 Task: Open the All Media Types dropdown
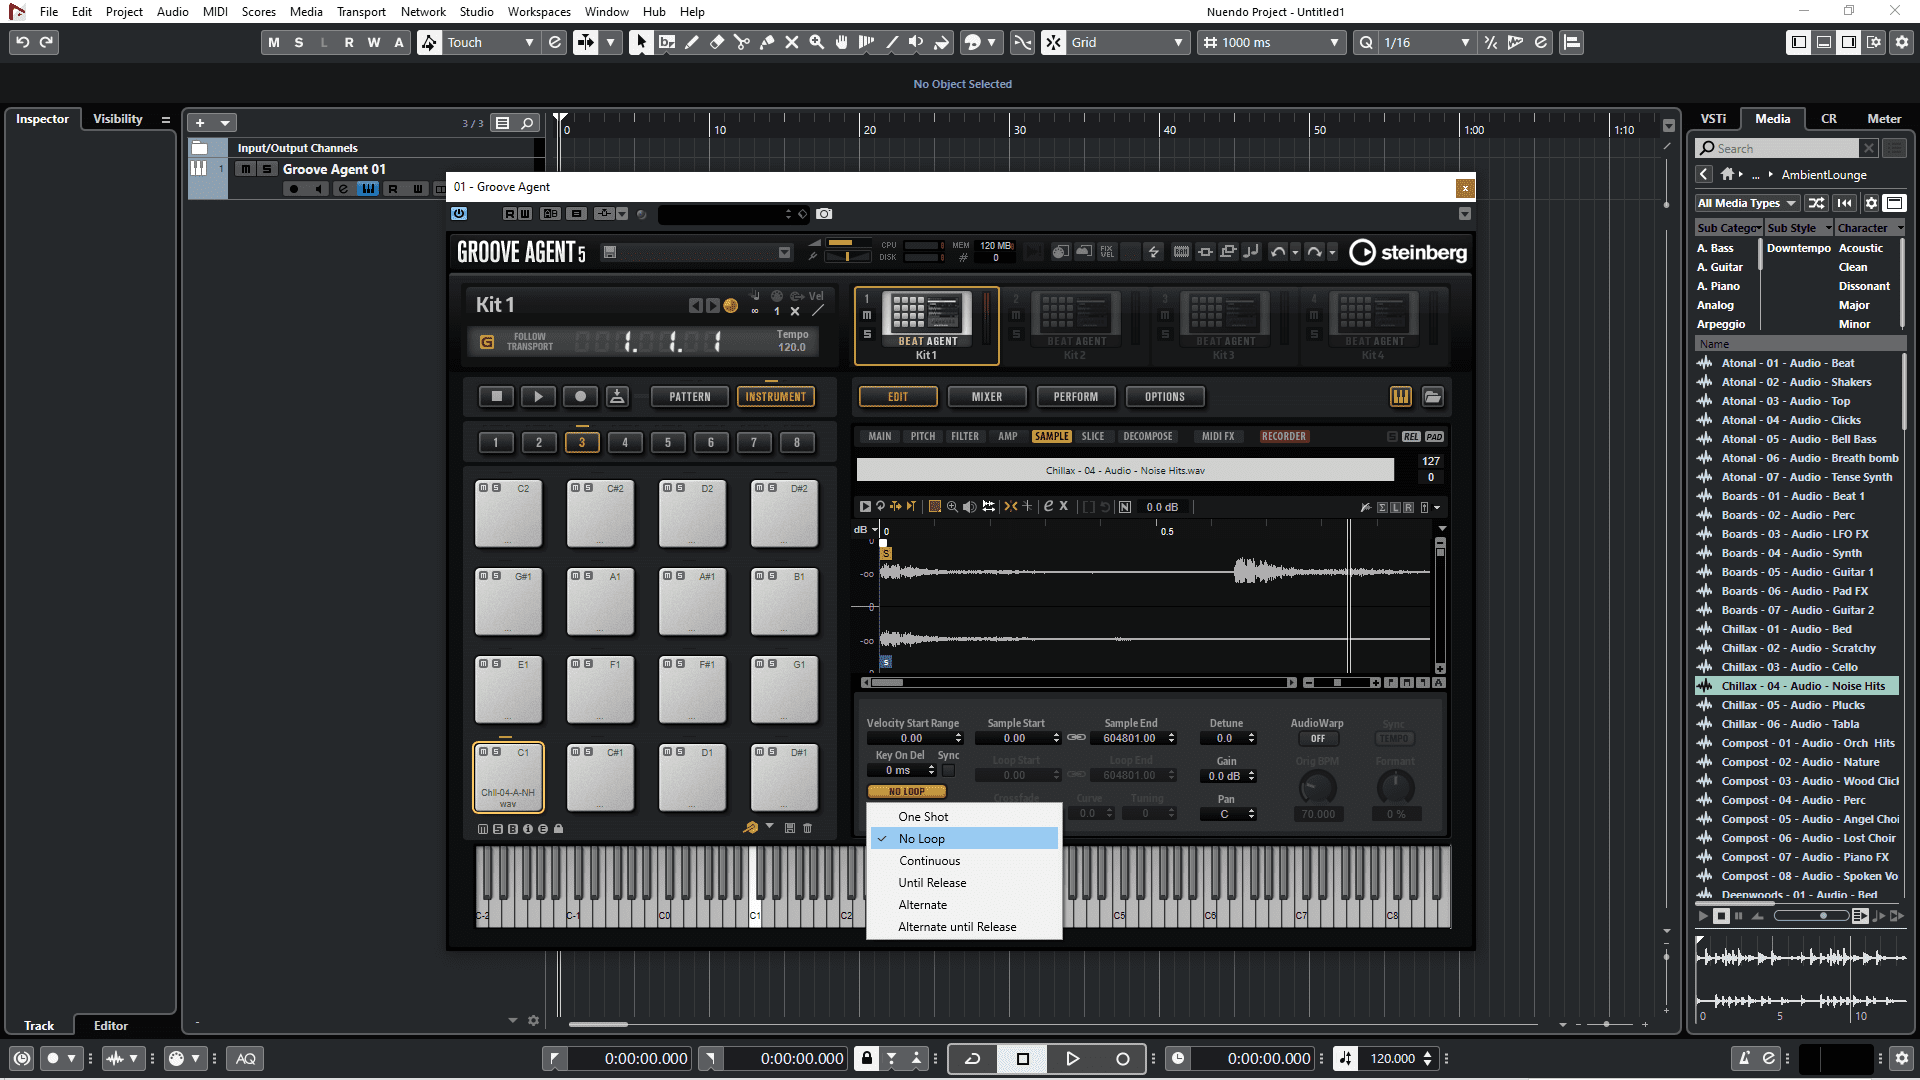tap(1746, 203)
